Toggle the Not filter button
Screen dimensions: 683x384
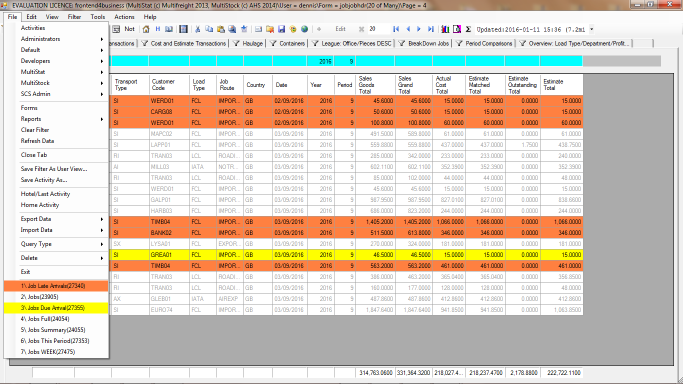pyautogui.click(x=129, y=29)
